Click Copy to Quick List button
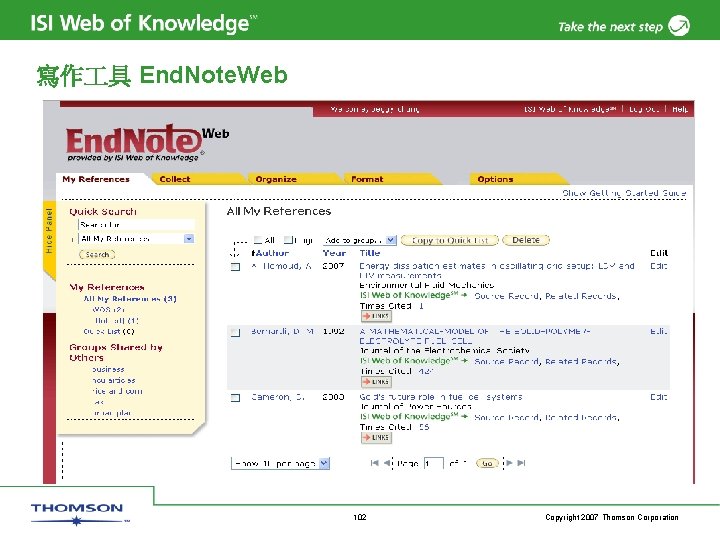720x540 pixels. tap(450, 240)
